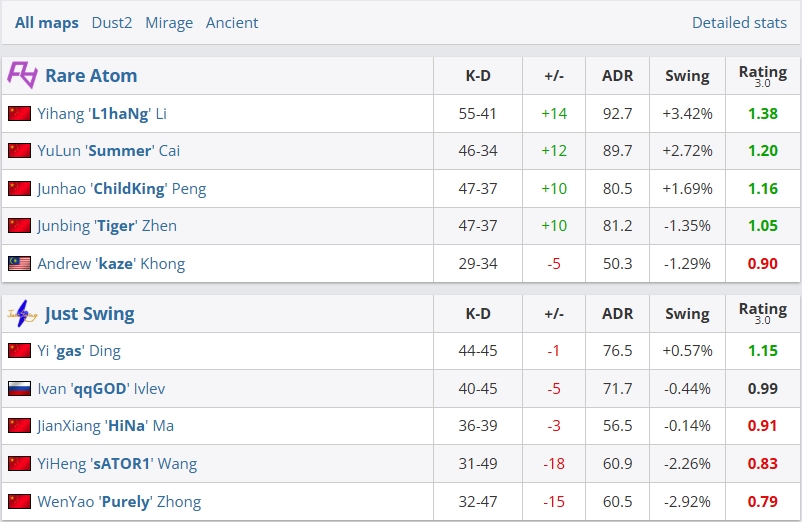Click the China flag next to Purely
Image resolution: width=802 pixels, height=522 pixels.
pos(19,501)
